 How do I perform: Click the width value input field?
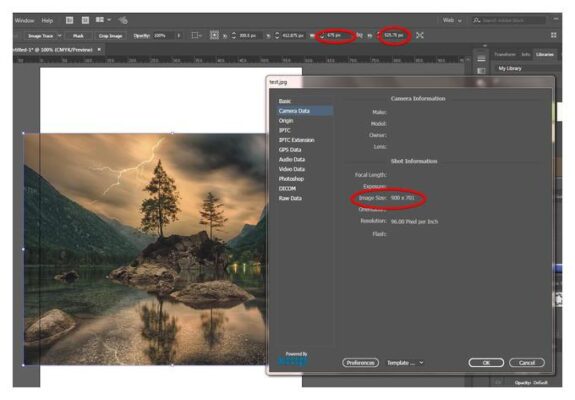tap(335, 35)
